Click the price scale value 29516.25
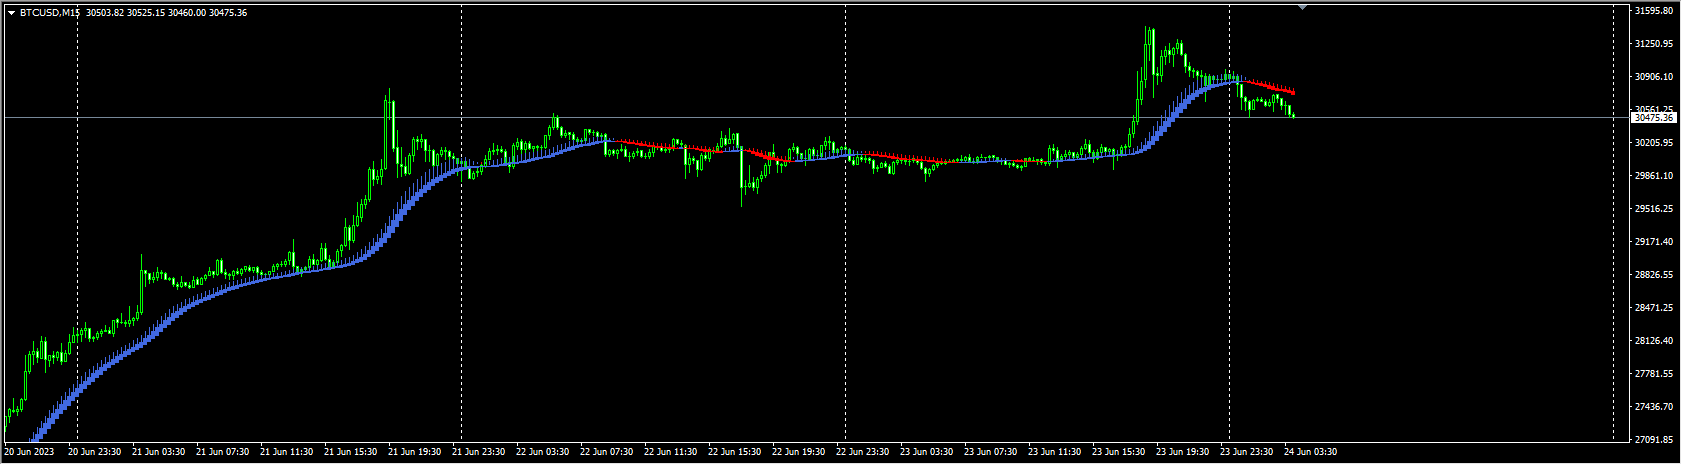The image size is (1682, 465). click(1654, 209)
